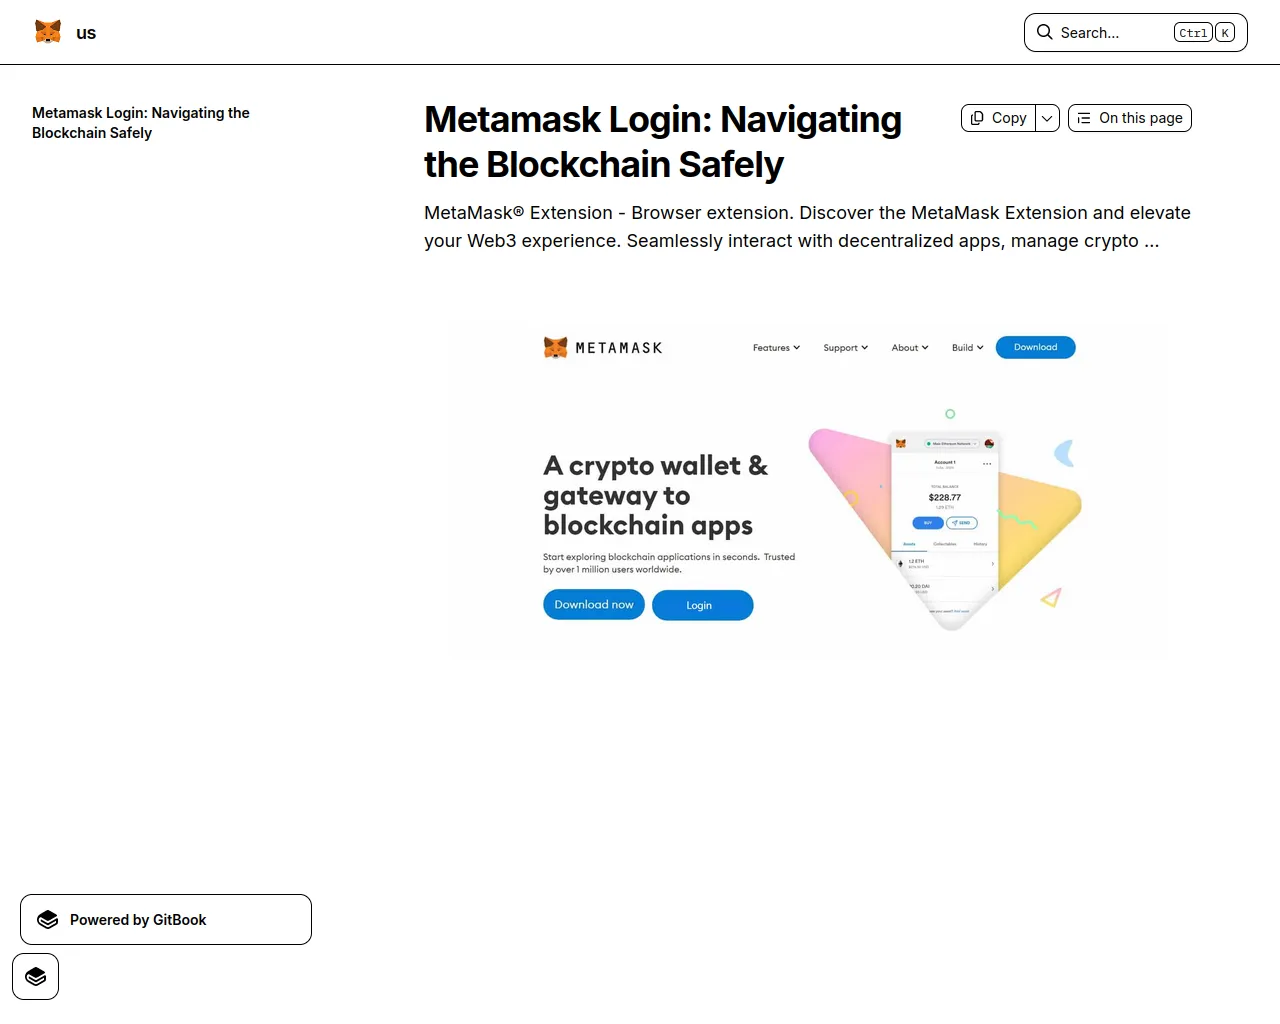Screen dimensions: 1280x1024
Task: Click the wallet phone mockup thumbnail
Action: (x=945, y=530)
